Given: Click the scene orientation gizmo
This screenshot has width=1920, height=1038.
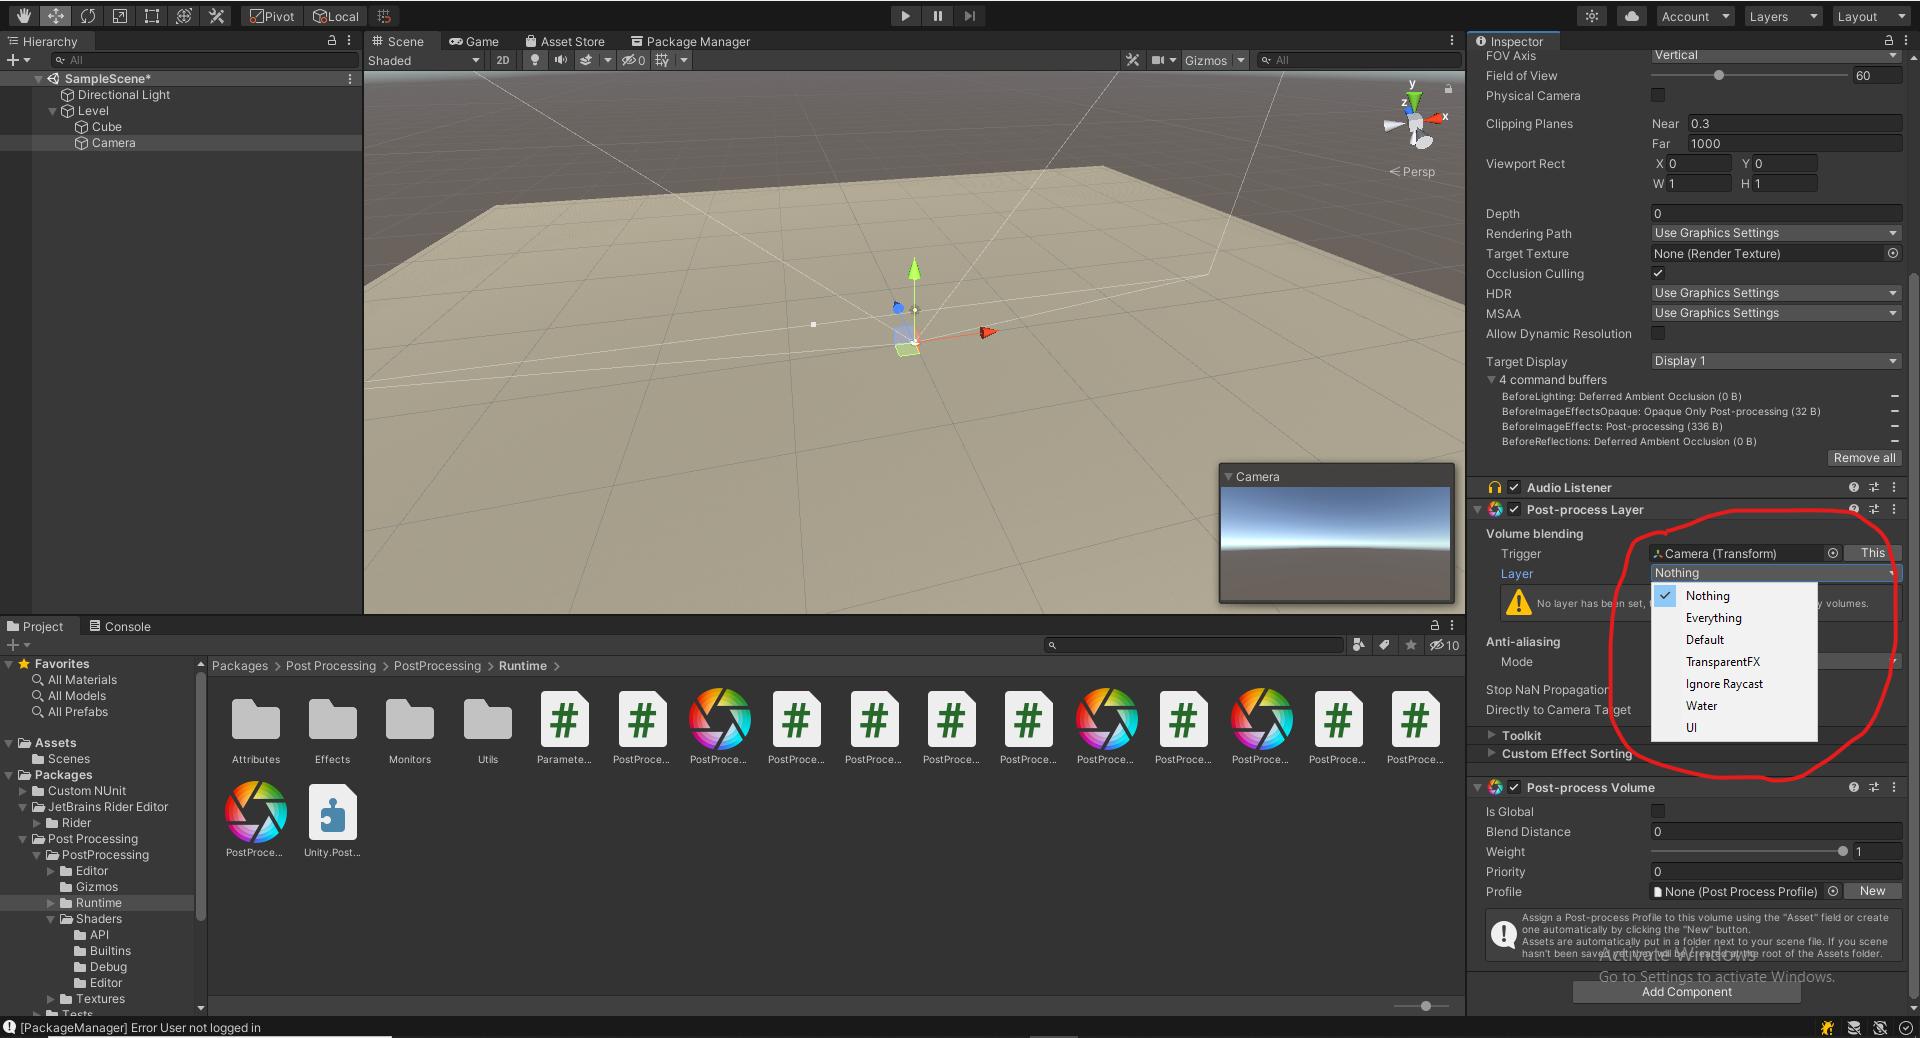Looking at the screenshot, I should pos(1414,123).
